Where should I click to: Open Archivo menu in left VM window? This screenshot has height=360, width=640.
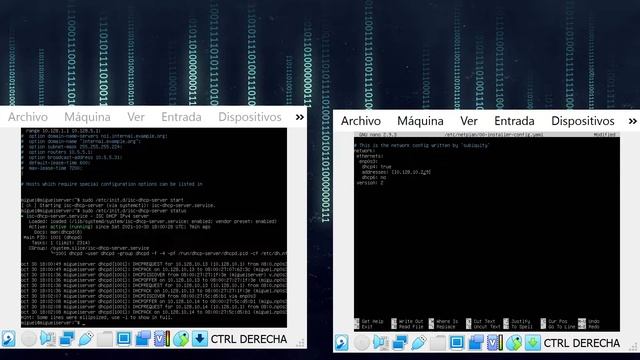(x=28, y=117)
